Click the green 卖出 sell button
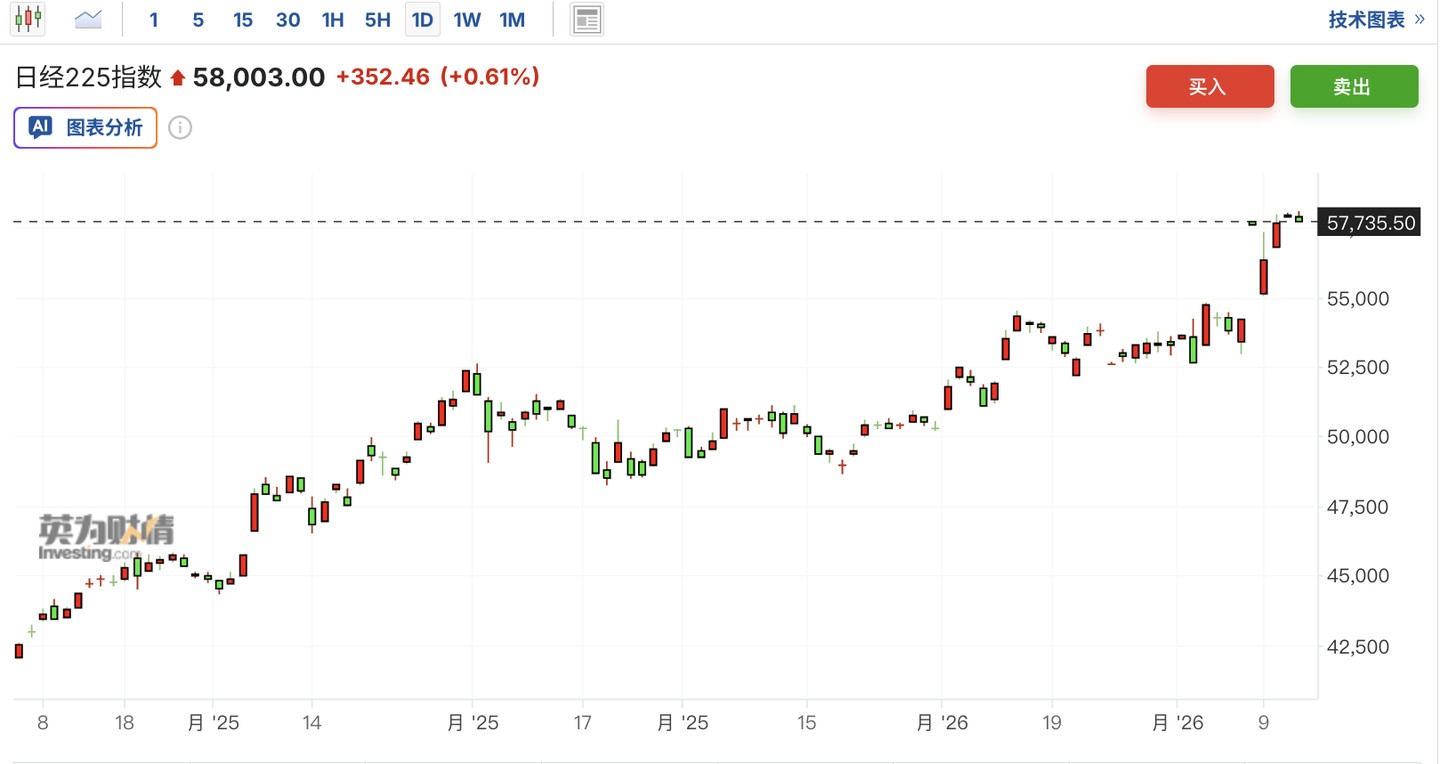1440x764 pixels. coord(1354,87)
